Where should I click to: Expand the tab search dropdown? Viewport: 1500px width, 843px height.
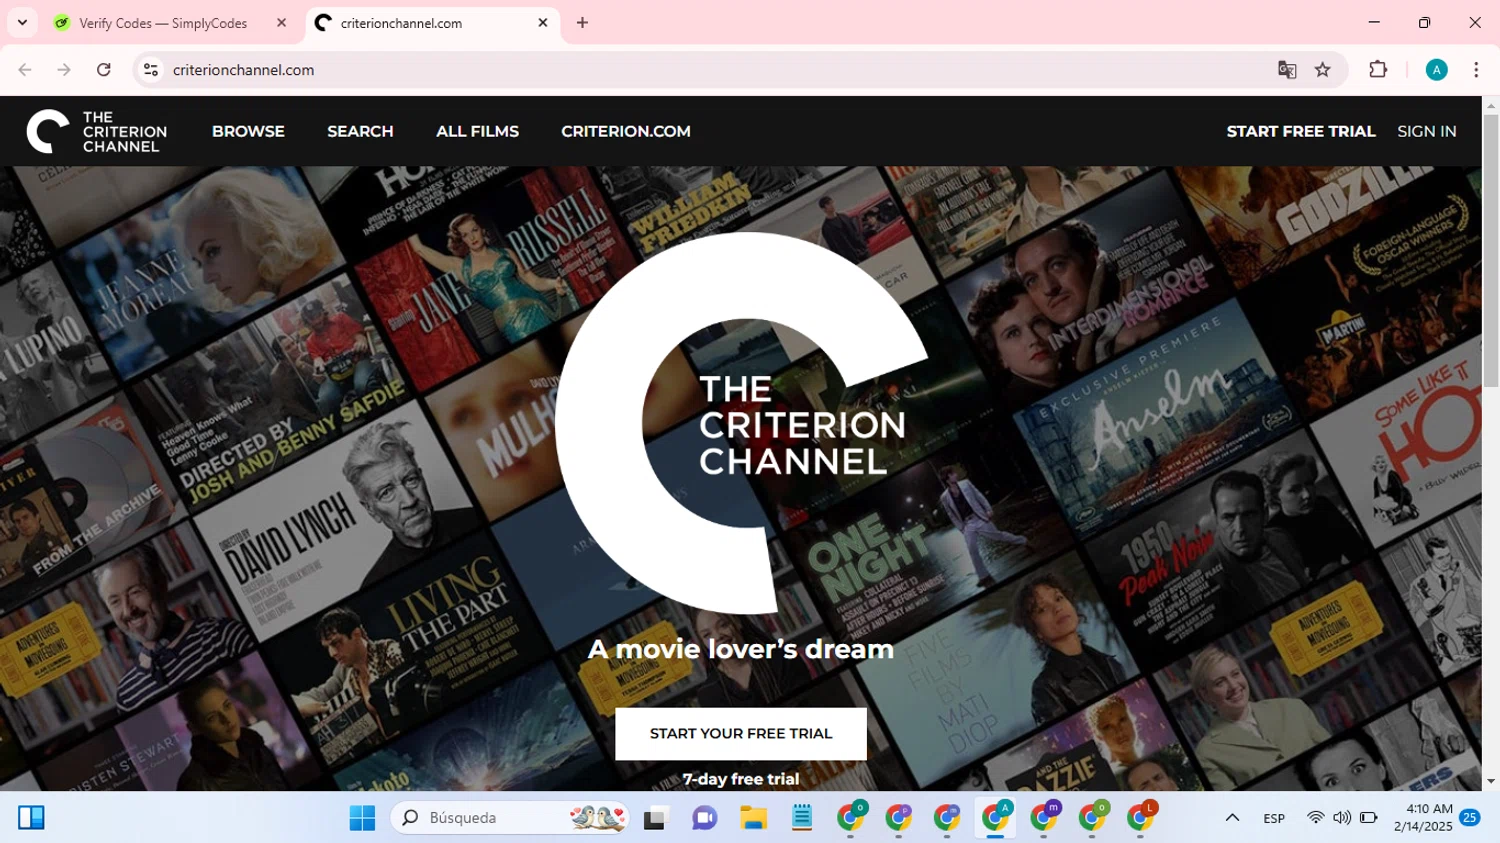22,23
